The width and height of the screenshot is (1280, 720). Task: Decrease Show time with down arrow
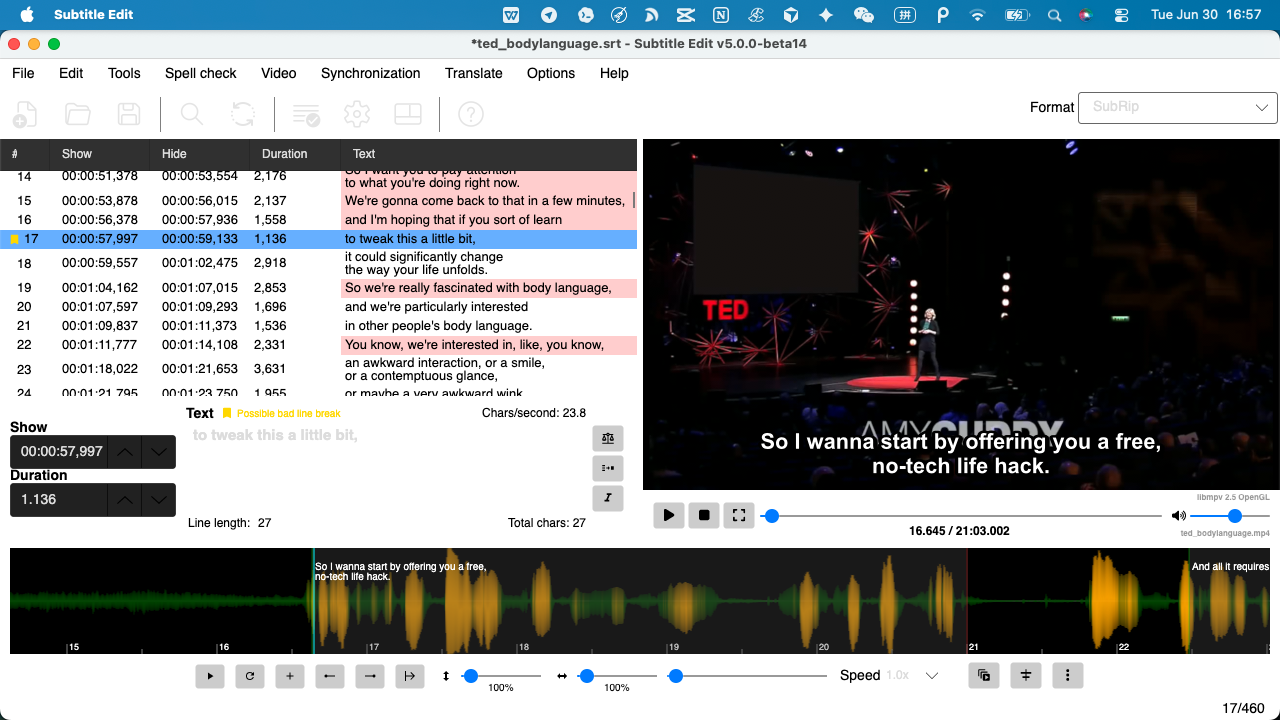159,452
